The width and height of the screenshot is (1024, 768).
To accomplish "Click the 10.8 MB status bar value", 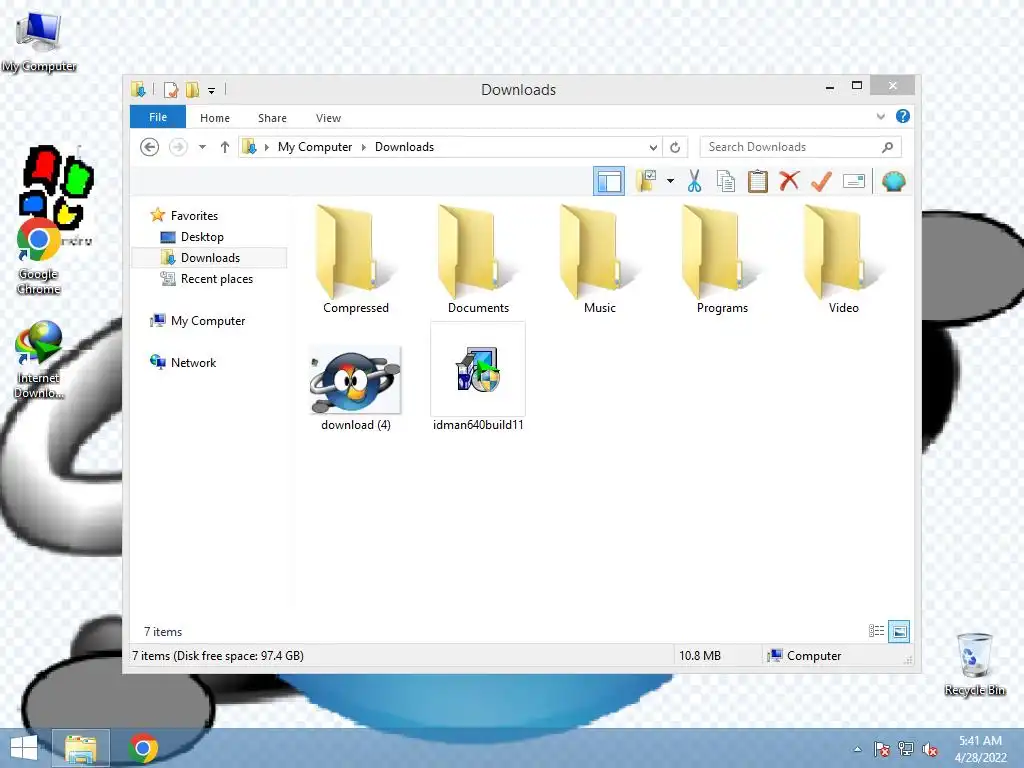I will click(x=700, y=655).
